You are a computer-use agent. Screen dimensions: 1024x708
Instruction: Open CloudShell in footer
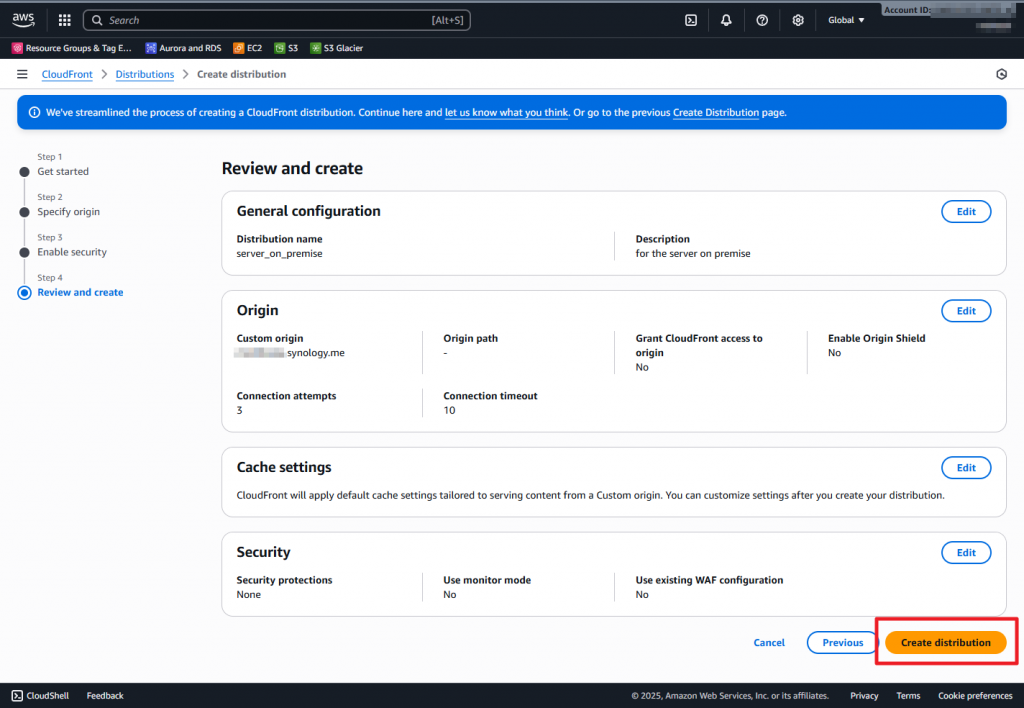[x=40, y=696]
